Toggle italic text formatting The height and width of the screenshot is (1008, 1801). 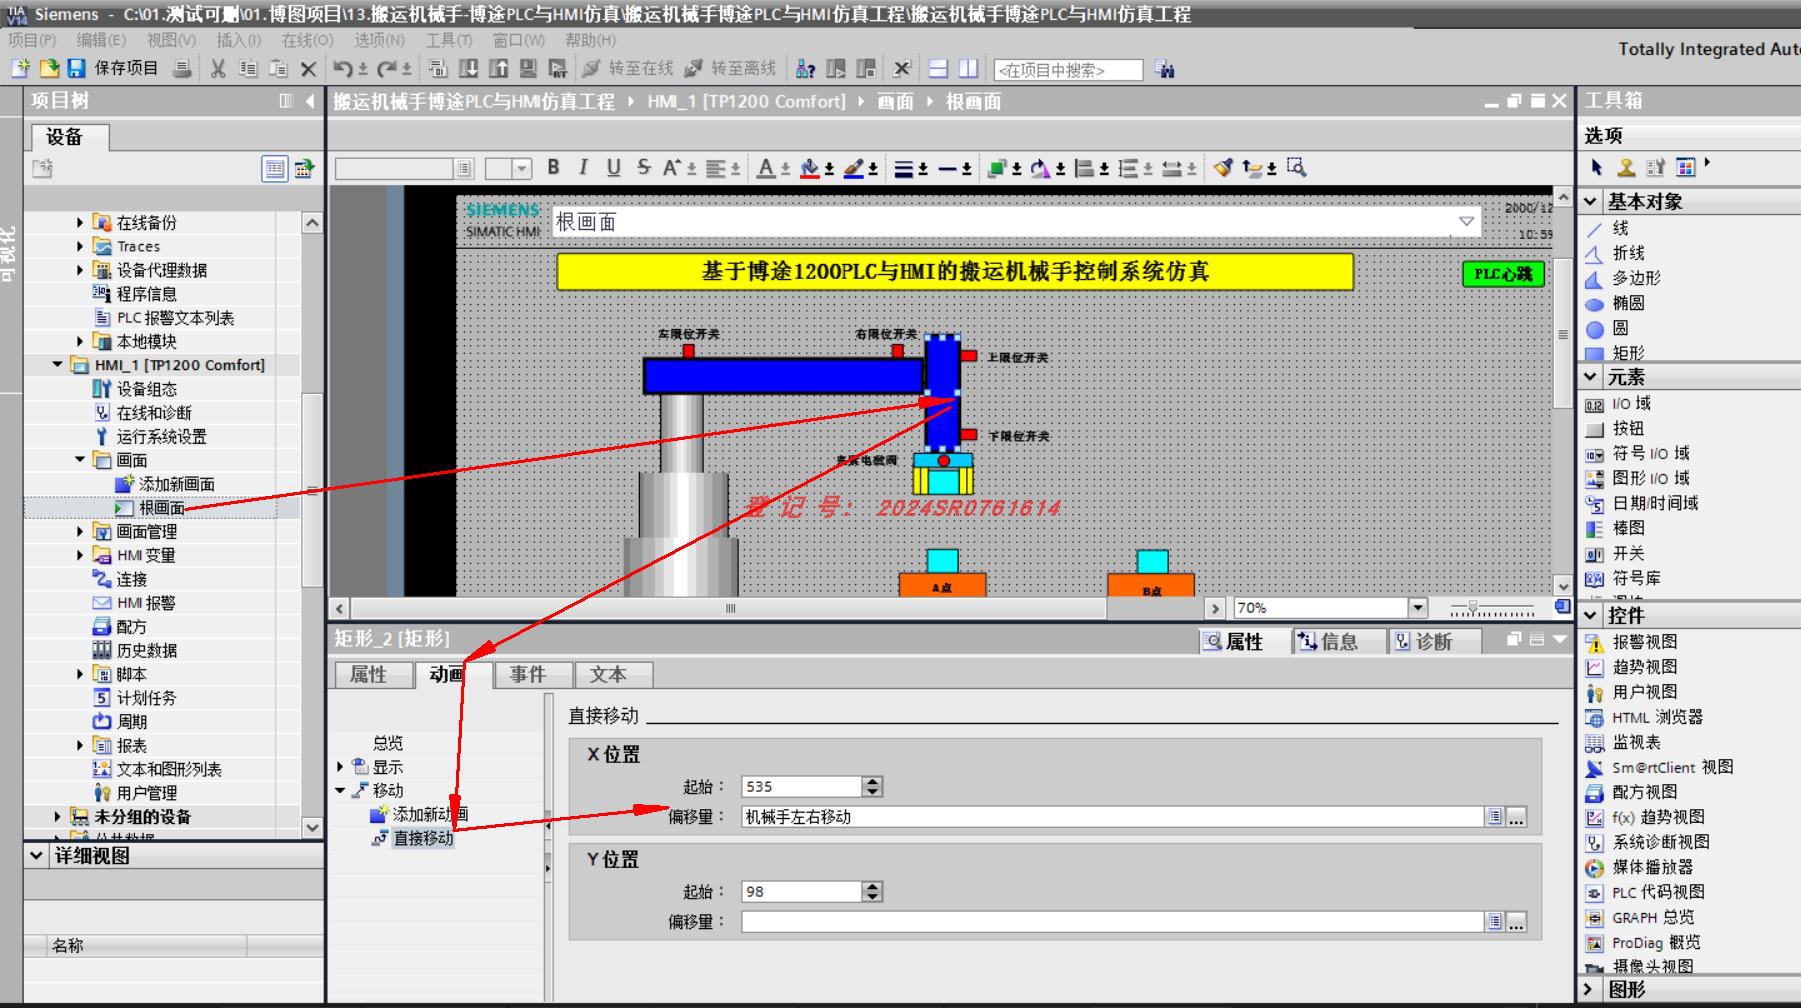(x=583, y=168)
